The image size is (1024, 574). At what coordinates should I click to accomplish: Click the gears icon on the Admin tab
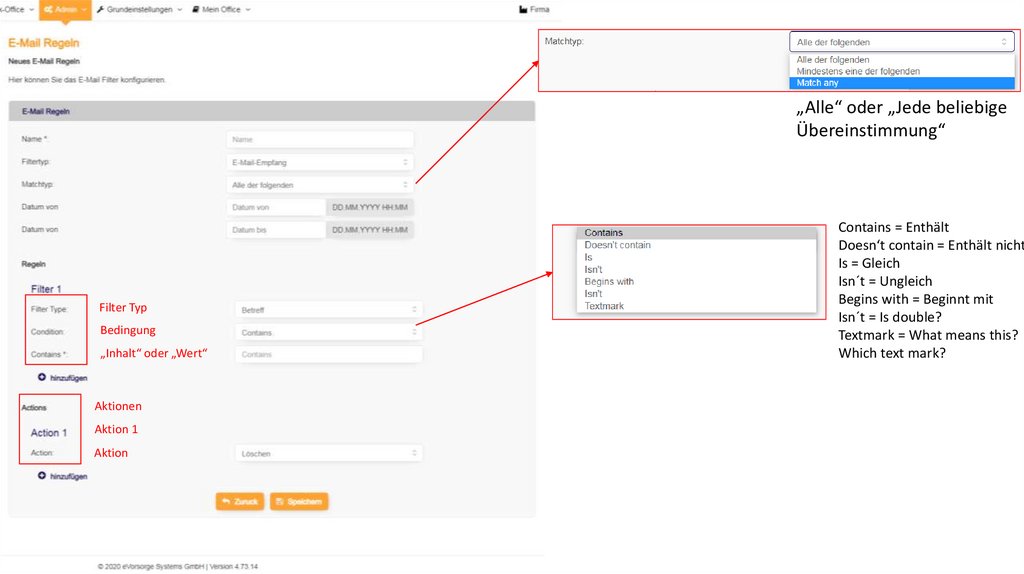49,9
